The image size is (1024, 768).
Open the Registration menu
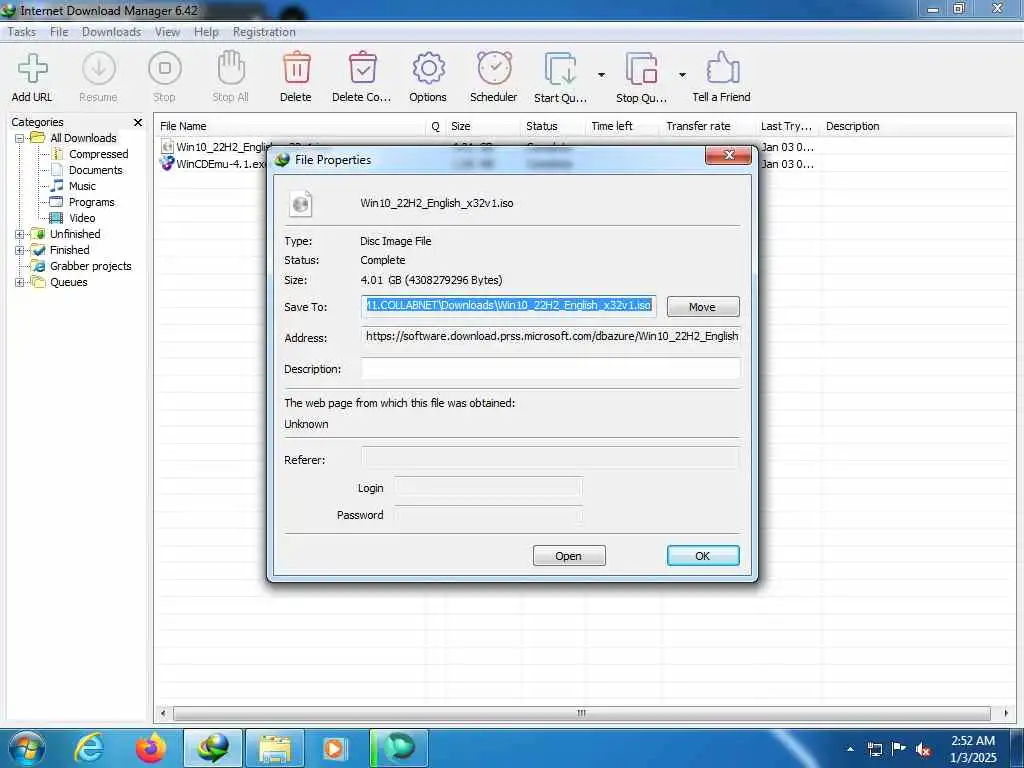(x=264, y=32)
